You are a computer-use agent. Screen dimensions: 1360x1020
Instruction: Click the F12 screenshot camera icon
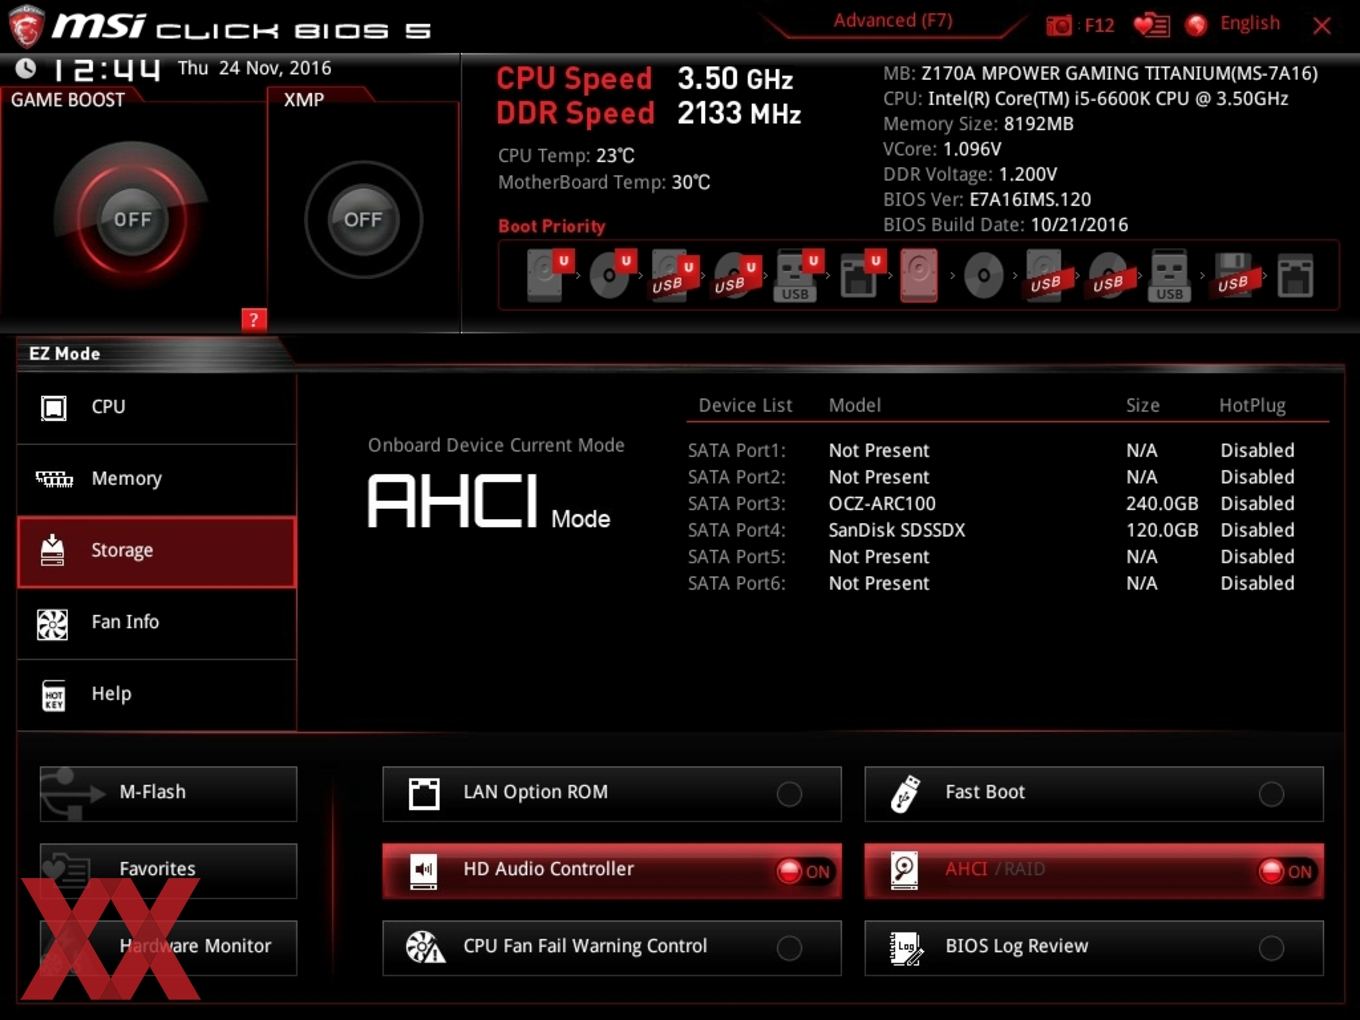pyautogui.click(x=1059, y=25)
